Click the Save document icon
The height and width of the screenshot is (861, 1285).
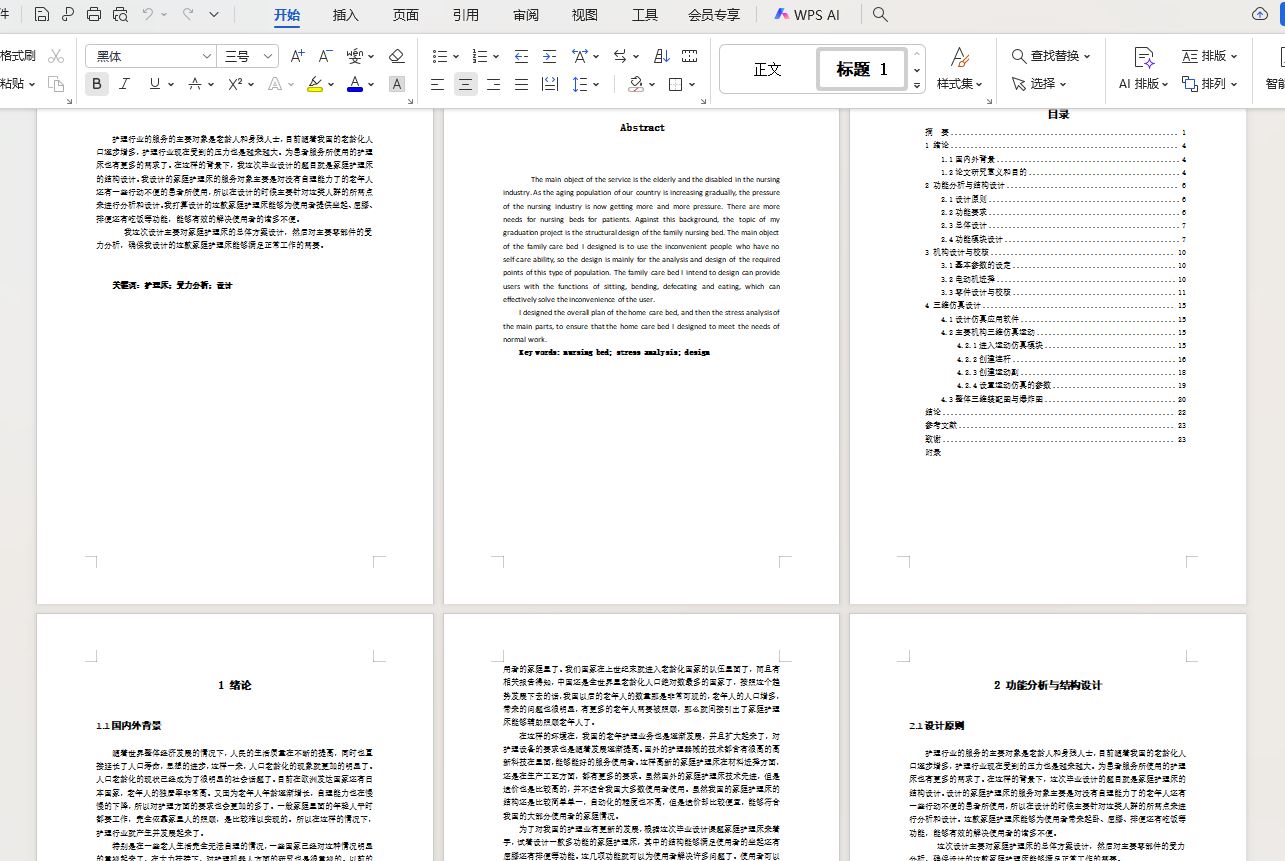41,14
